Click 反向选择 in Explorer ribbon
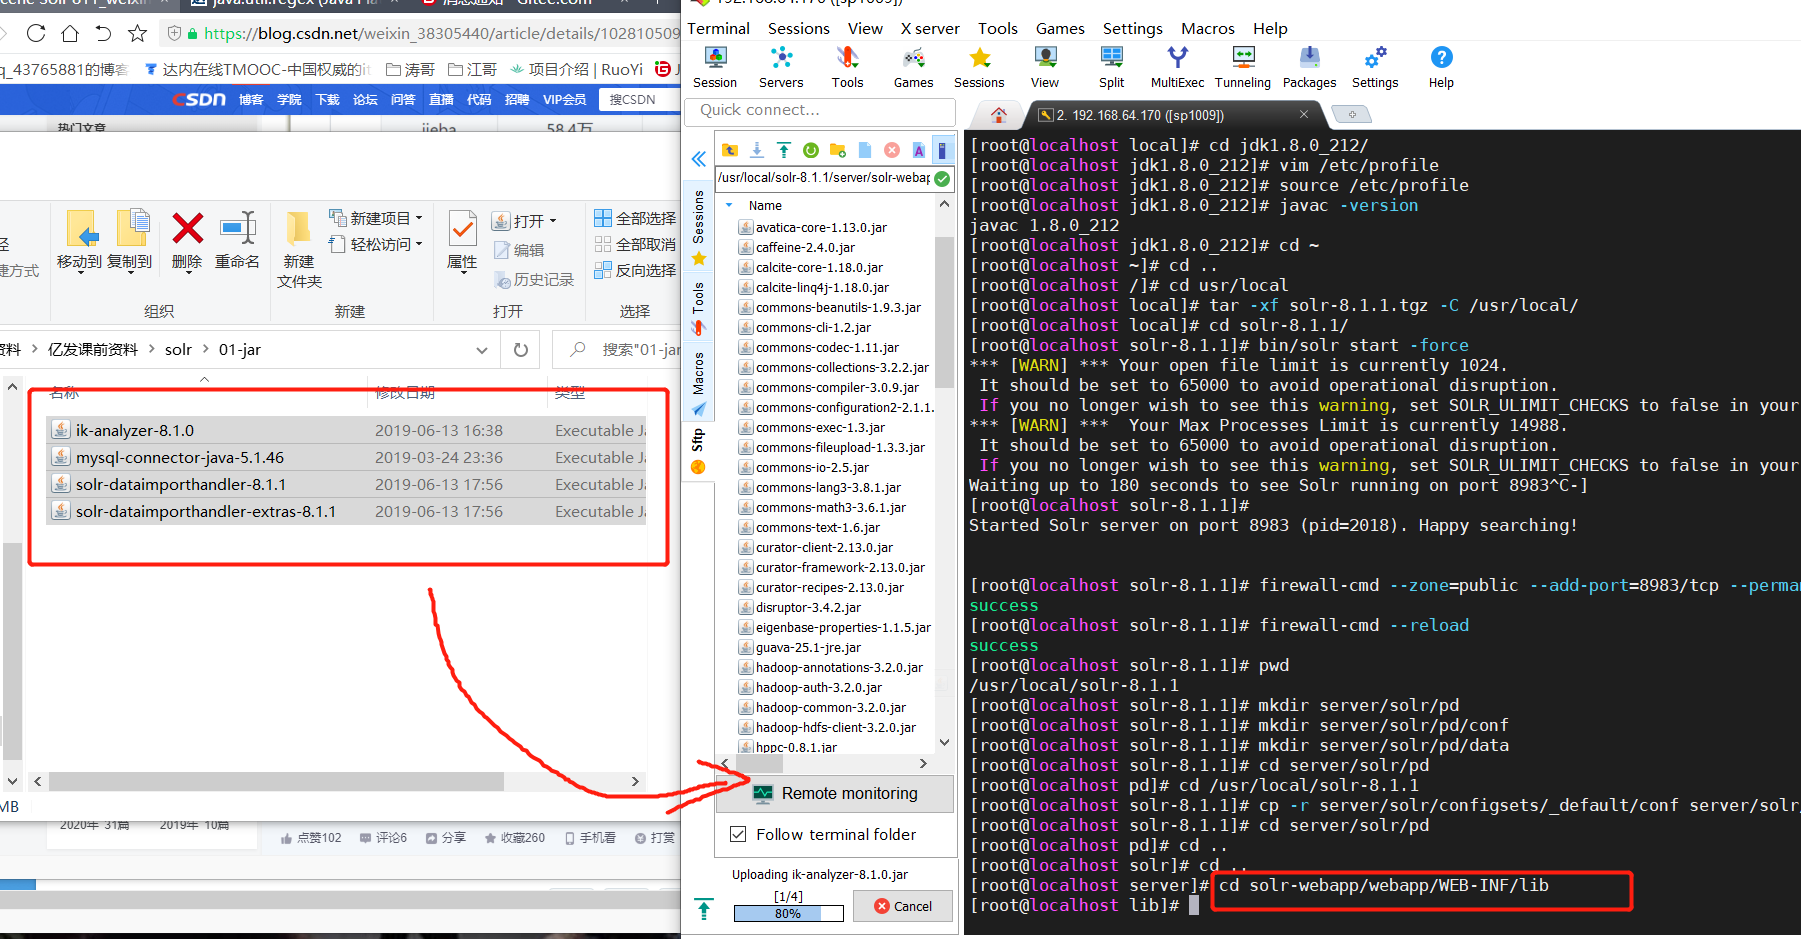The height and width of the screenshot is (939, 1801). tap(635, 270)
